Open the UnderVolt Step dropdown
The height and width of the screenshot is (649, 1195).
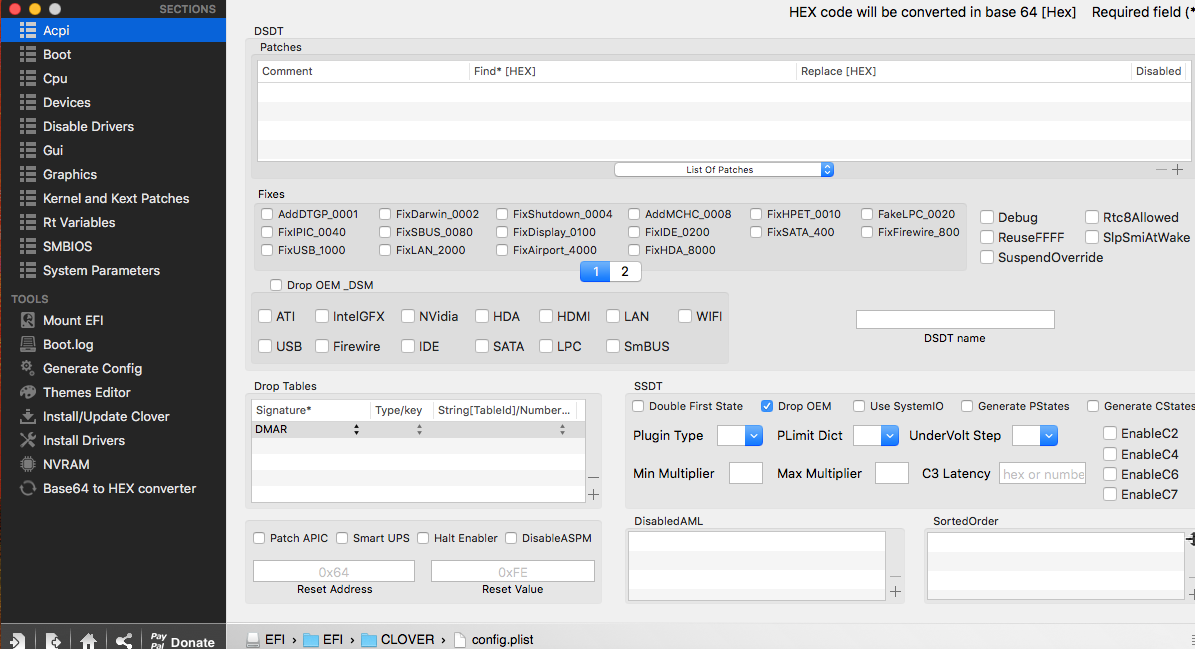coord(1034,436)
